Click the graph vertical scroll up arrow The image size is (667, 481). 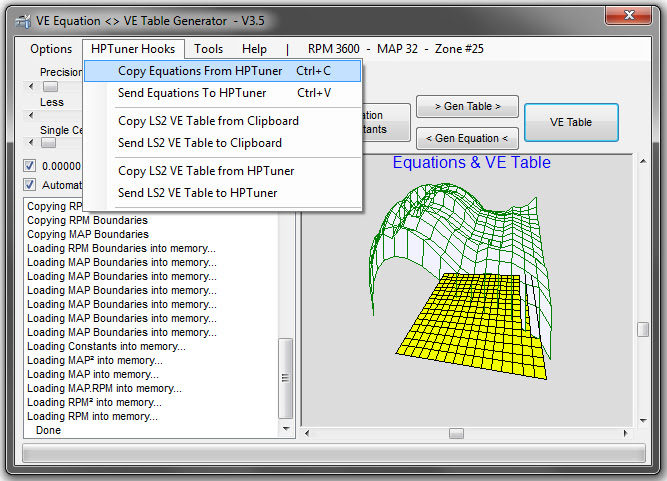coord(643,161)
